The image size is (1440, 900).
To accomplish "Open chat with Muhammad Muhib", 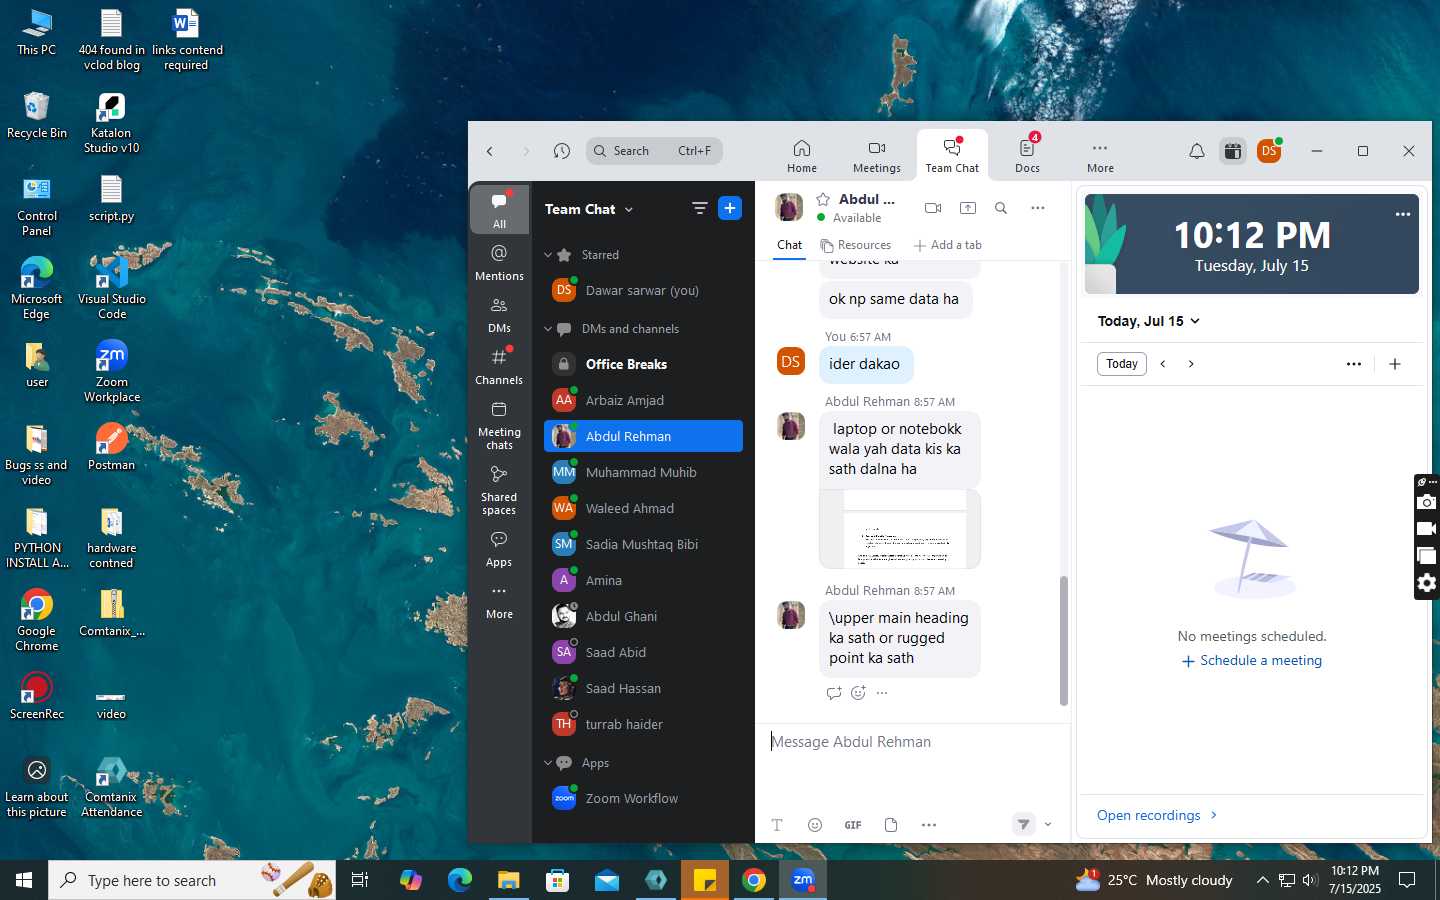I will coord(643,472).
